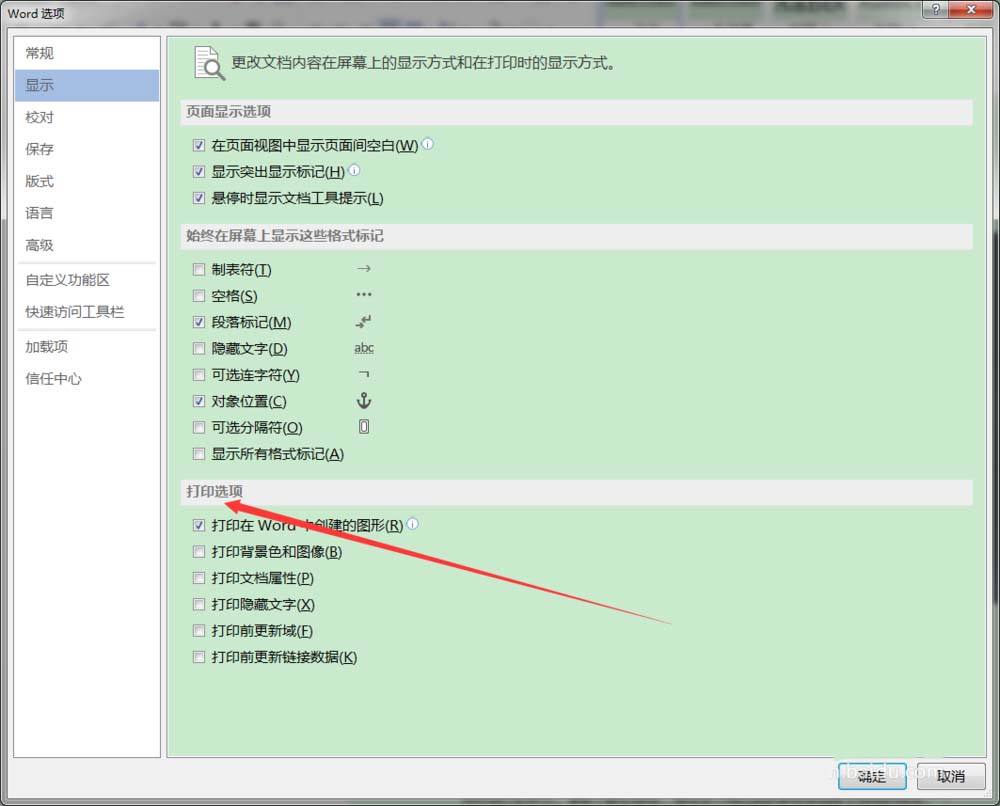The width and height of the screenshot is (1000, 806).
Task: Click the info icon beside 打印在Word中创建的图形
Action: click(413, 524)
